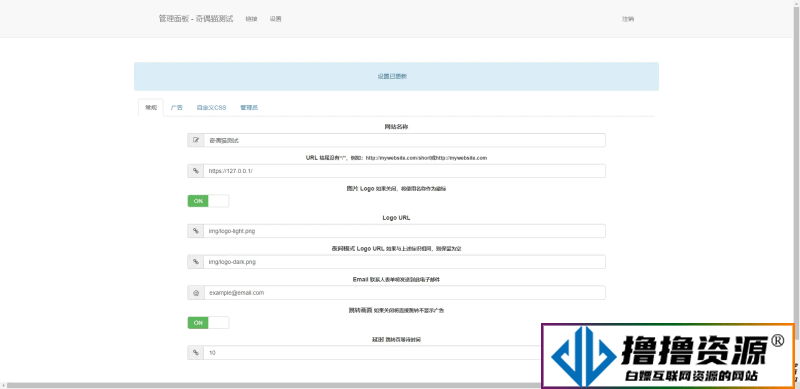This screenshot has height=389, width=800.
Task: Click the Logo URL field label
Action: tap(396, 217)
